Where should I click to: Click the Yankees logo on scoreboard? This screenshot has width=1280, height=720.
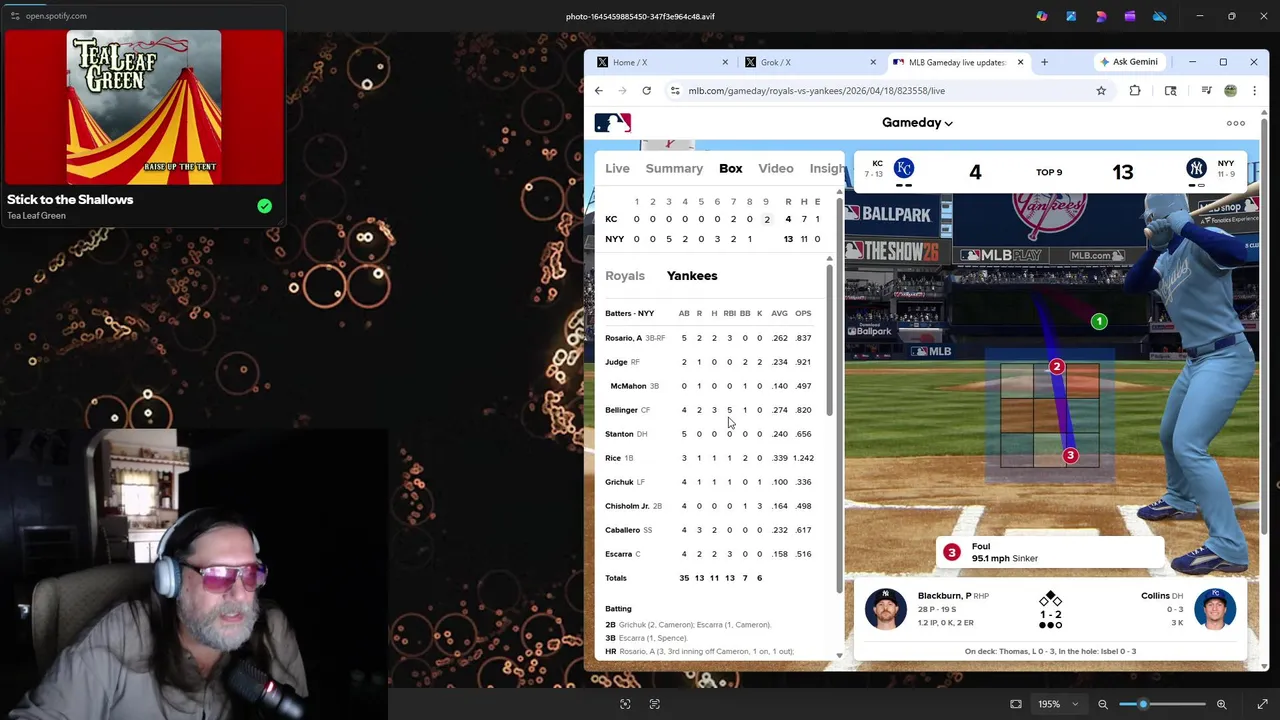click(x=1196, y=169)
